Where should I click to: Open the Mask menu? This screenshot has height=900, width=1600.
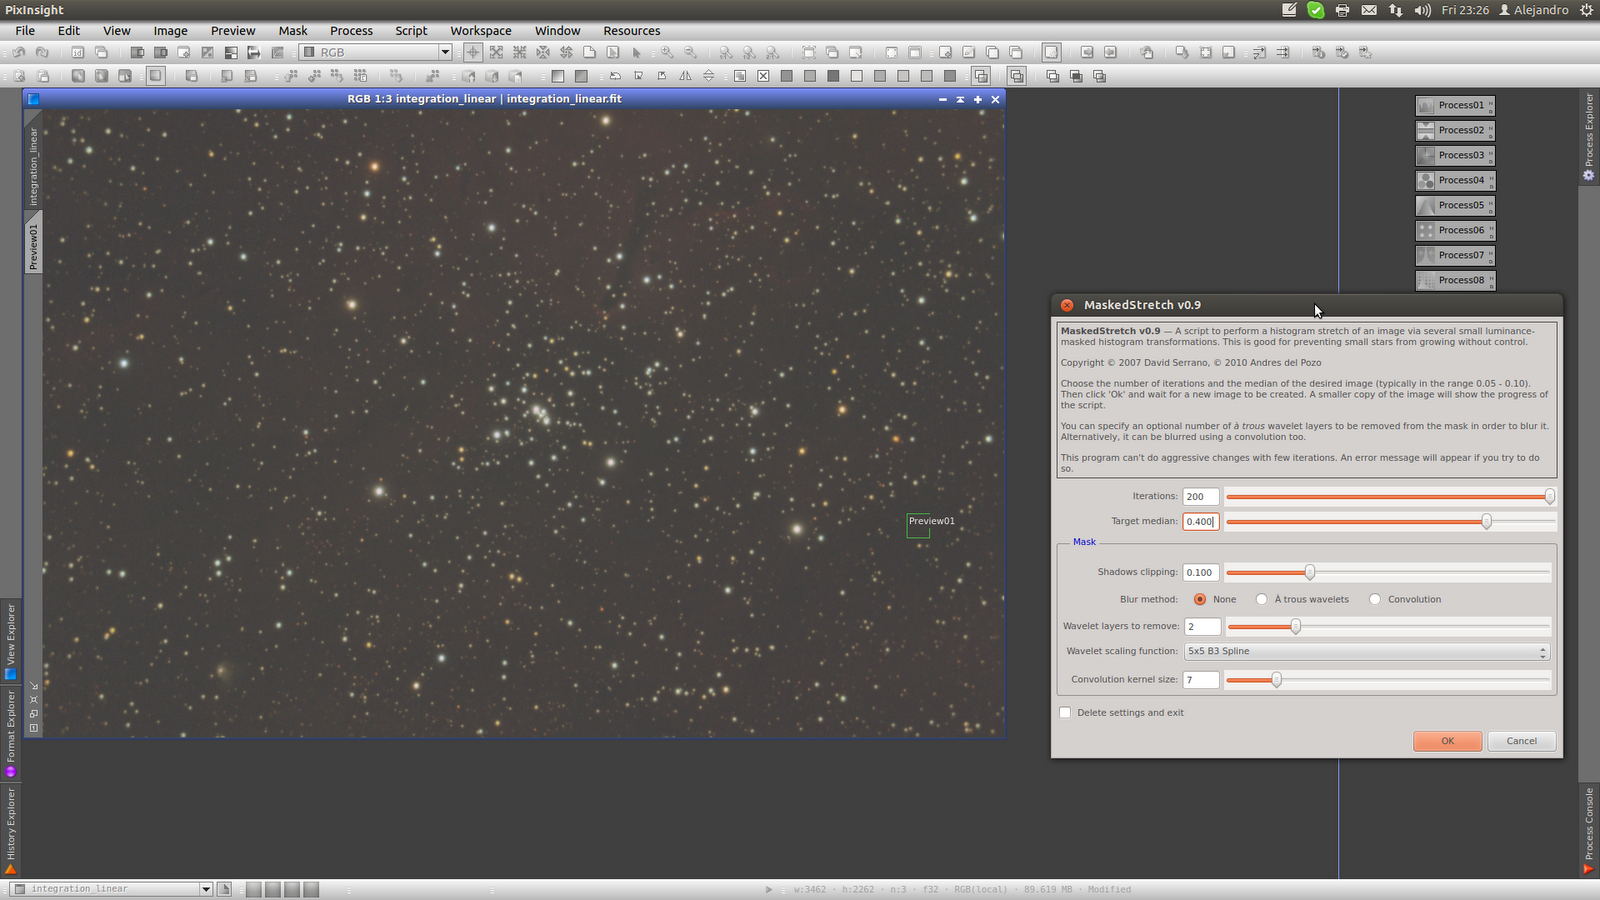tap(293, 31)
